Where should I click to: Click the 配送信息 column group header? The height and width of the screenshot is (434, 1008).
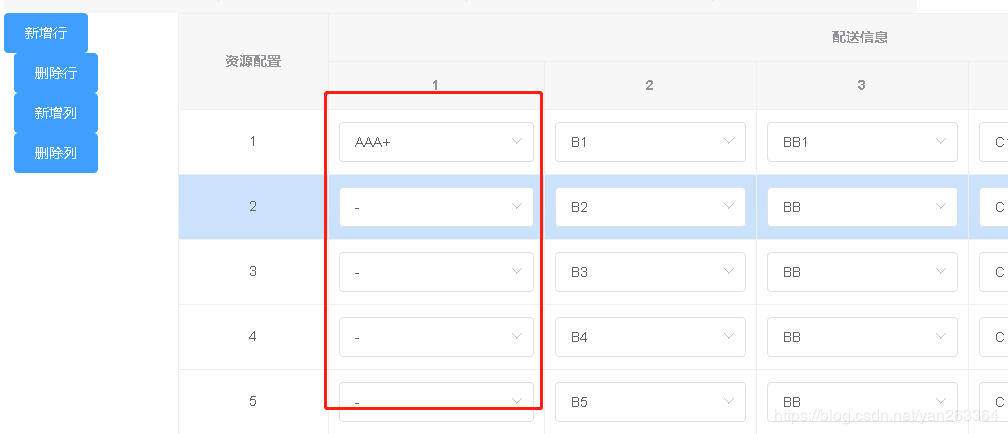pyautogui.click(x=860, y=38)
